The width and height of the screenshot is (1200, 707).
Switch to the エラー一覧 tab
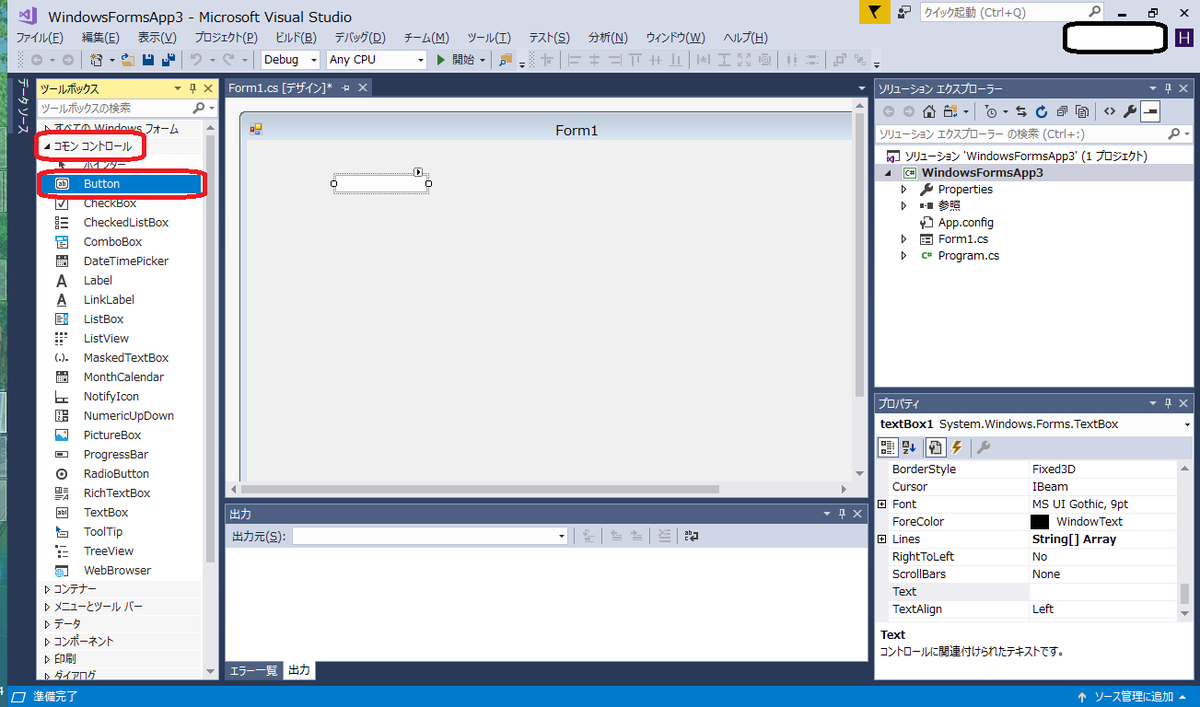(x=254, y=670)
